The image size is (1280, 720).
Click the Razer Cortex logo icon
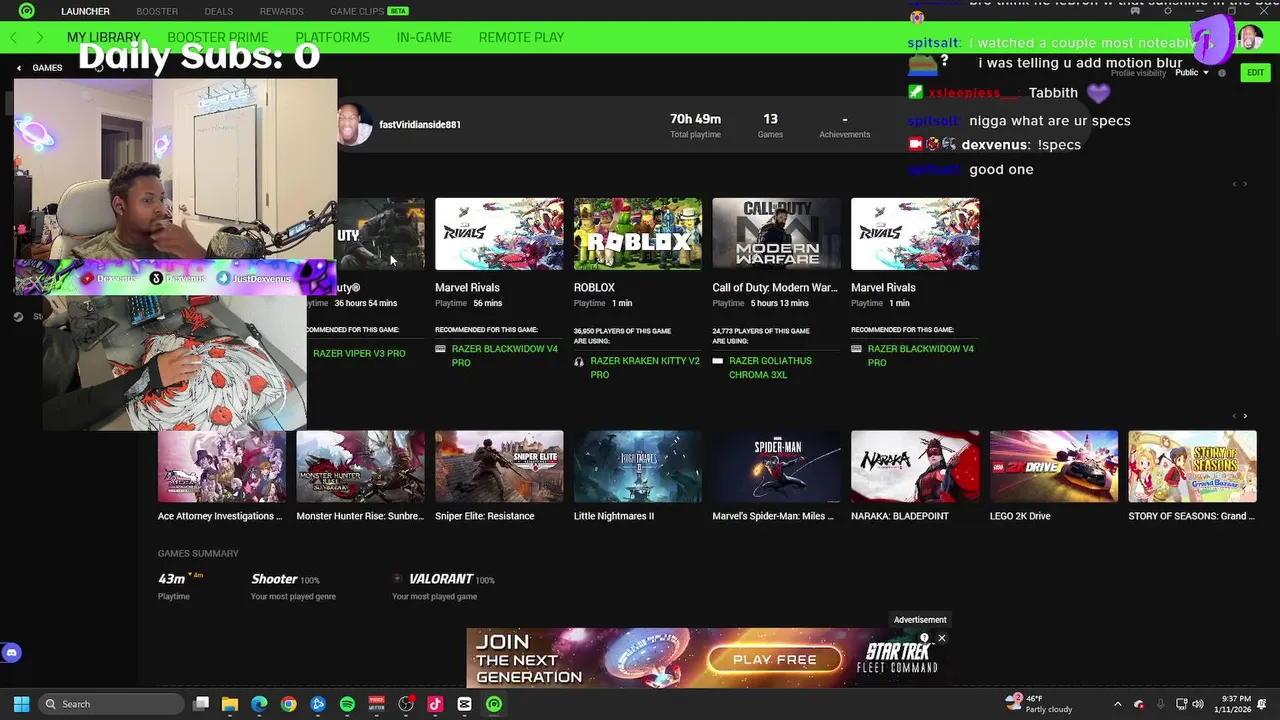[27, 11]
